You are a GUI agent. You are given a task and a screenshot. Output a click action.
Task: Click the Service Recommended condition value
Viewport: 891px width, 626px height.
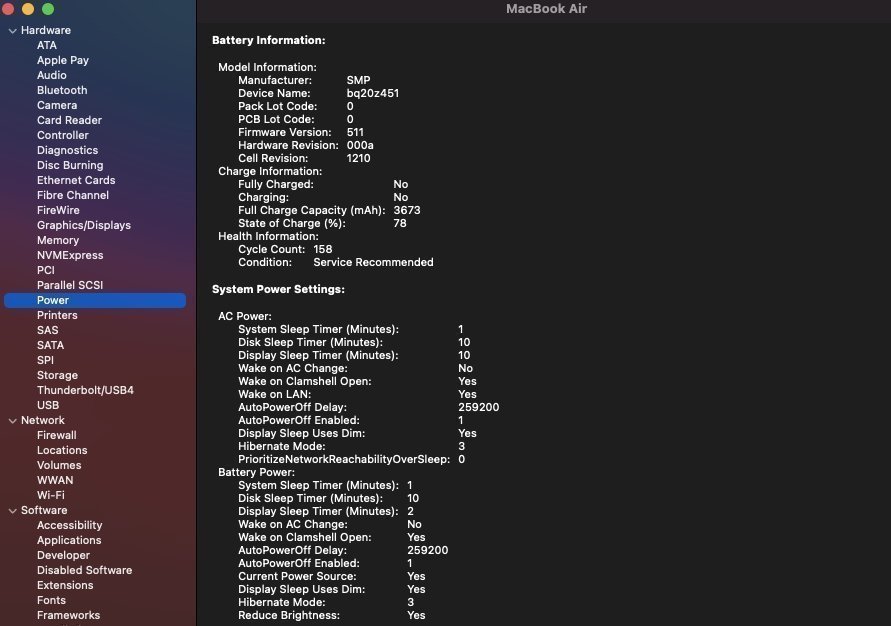tap(373, 262)
